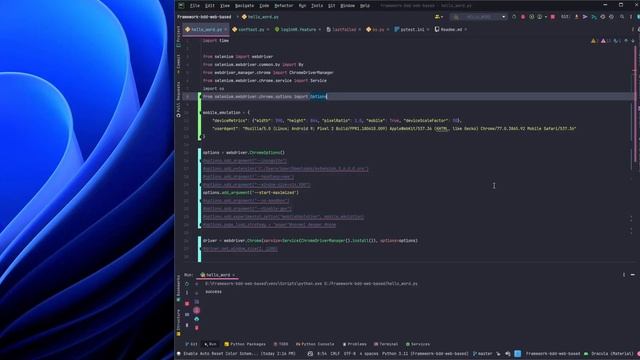Image resolution: width=640 pixels, height=360 pixels.
Task: Open the Run tool window button
Action: pos(210,344)
